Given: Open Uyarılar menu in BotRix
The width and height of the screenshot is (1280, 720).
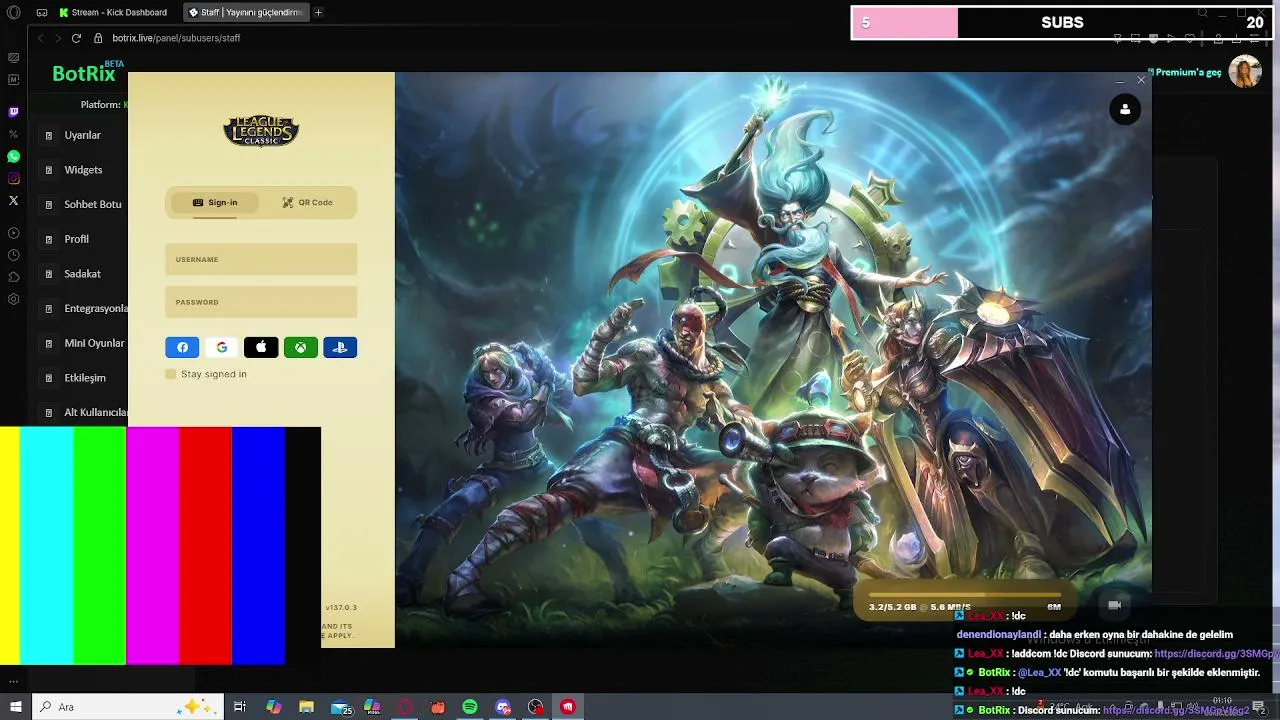Looking at the screenshot, I should pos(83,135).
